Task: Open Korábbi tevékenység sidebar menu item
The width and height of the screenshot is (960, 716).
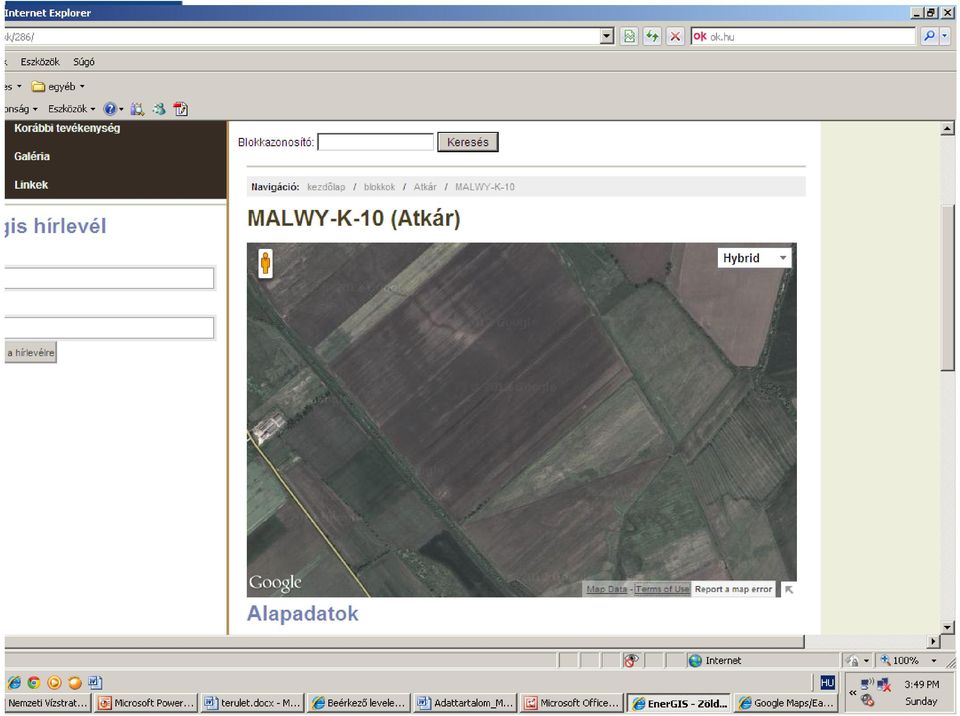Action: 67,128
